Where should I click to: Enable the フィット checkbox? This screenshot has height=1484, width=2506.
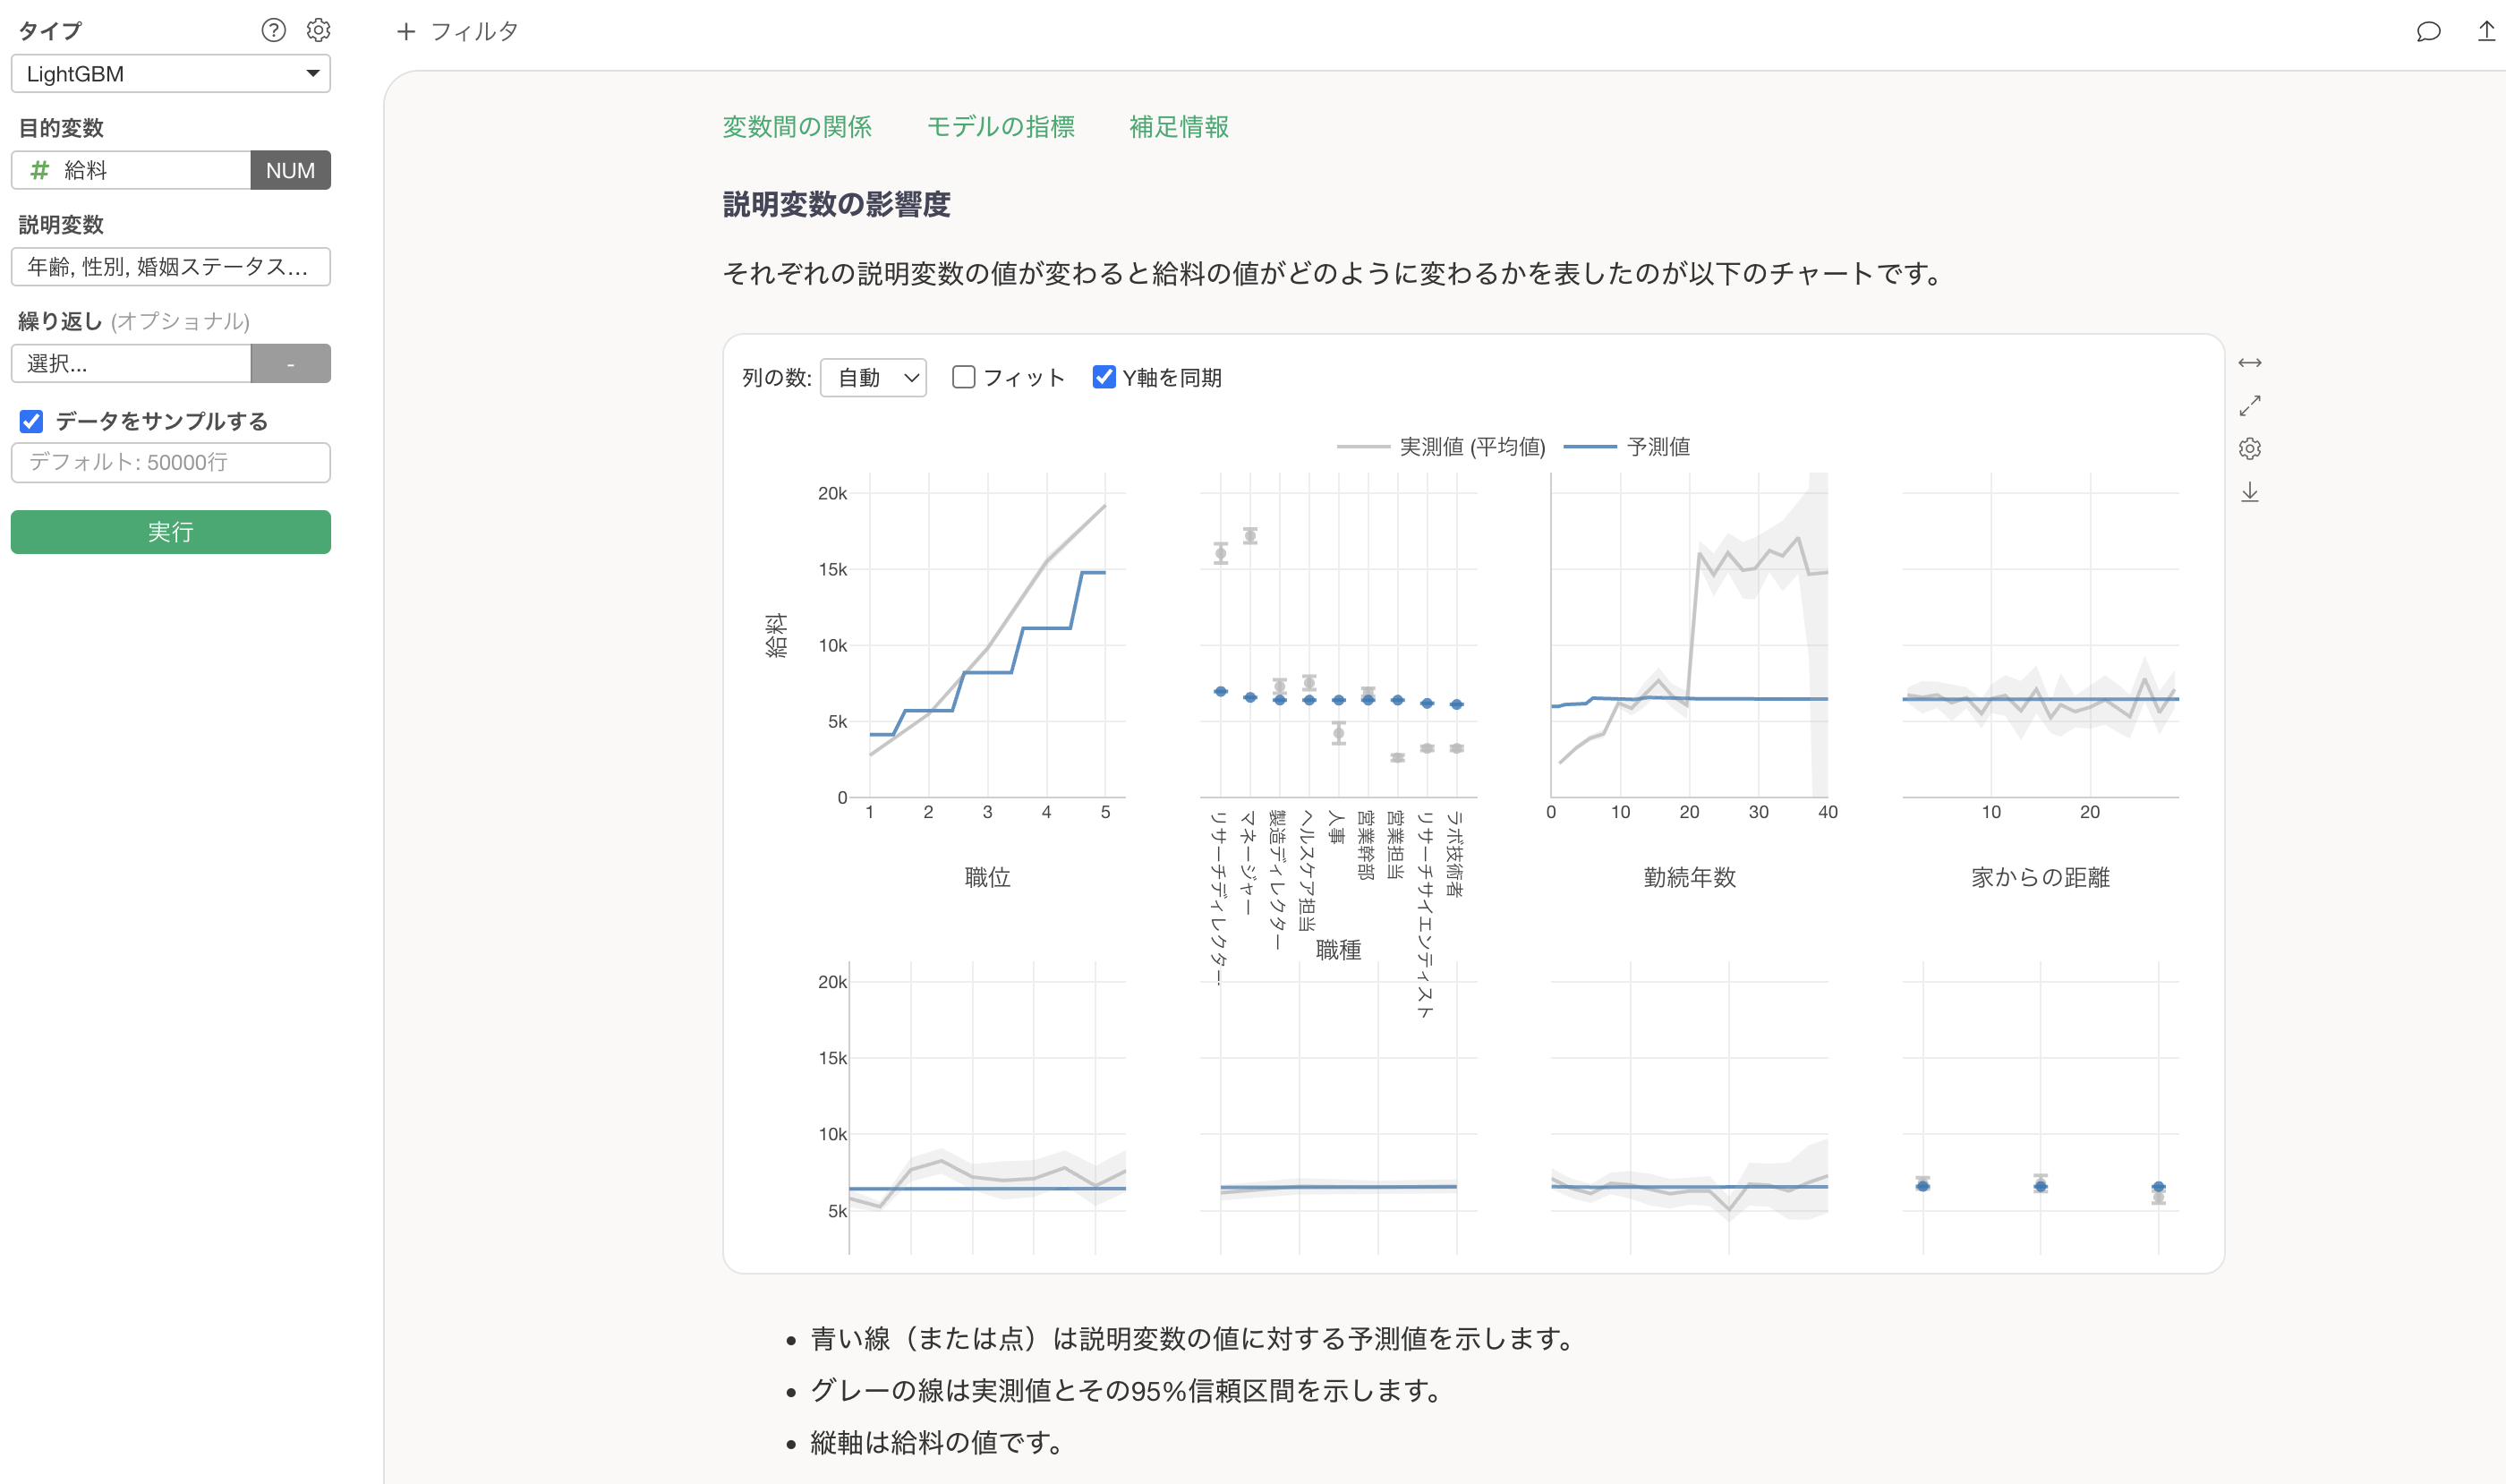coord(963,377)
